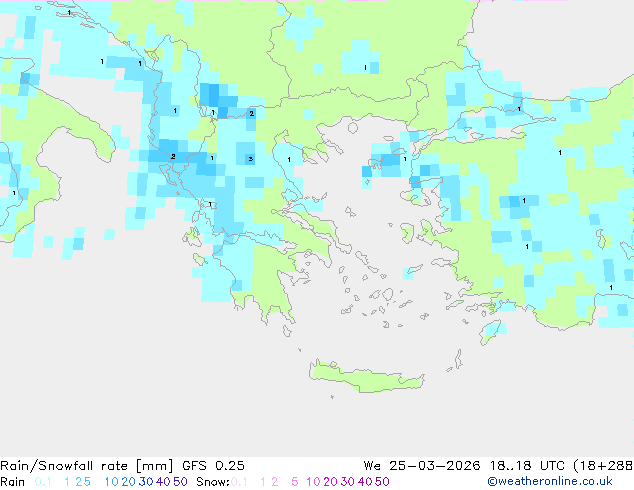Select the rain legend value 50
634x490 pixels.
tap(180, 482)
